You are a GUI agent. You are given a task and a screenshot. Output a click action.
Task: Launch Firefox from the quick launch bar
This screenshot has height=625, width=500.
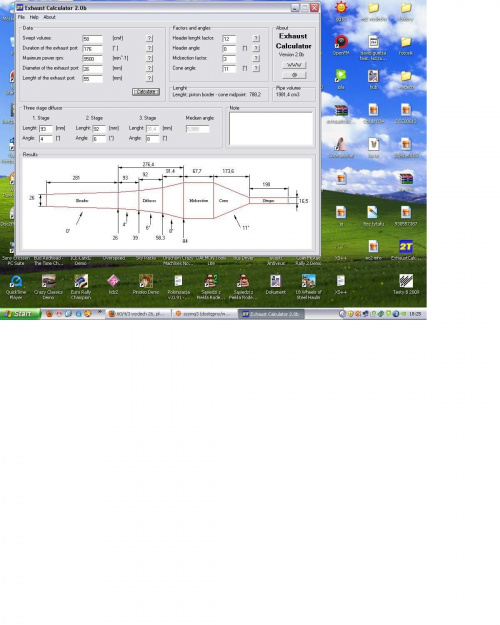[49, 314]
